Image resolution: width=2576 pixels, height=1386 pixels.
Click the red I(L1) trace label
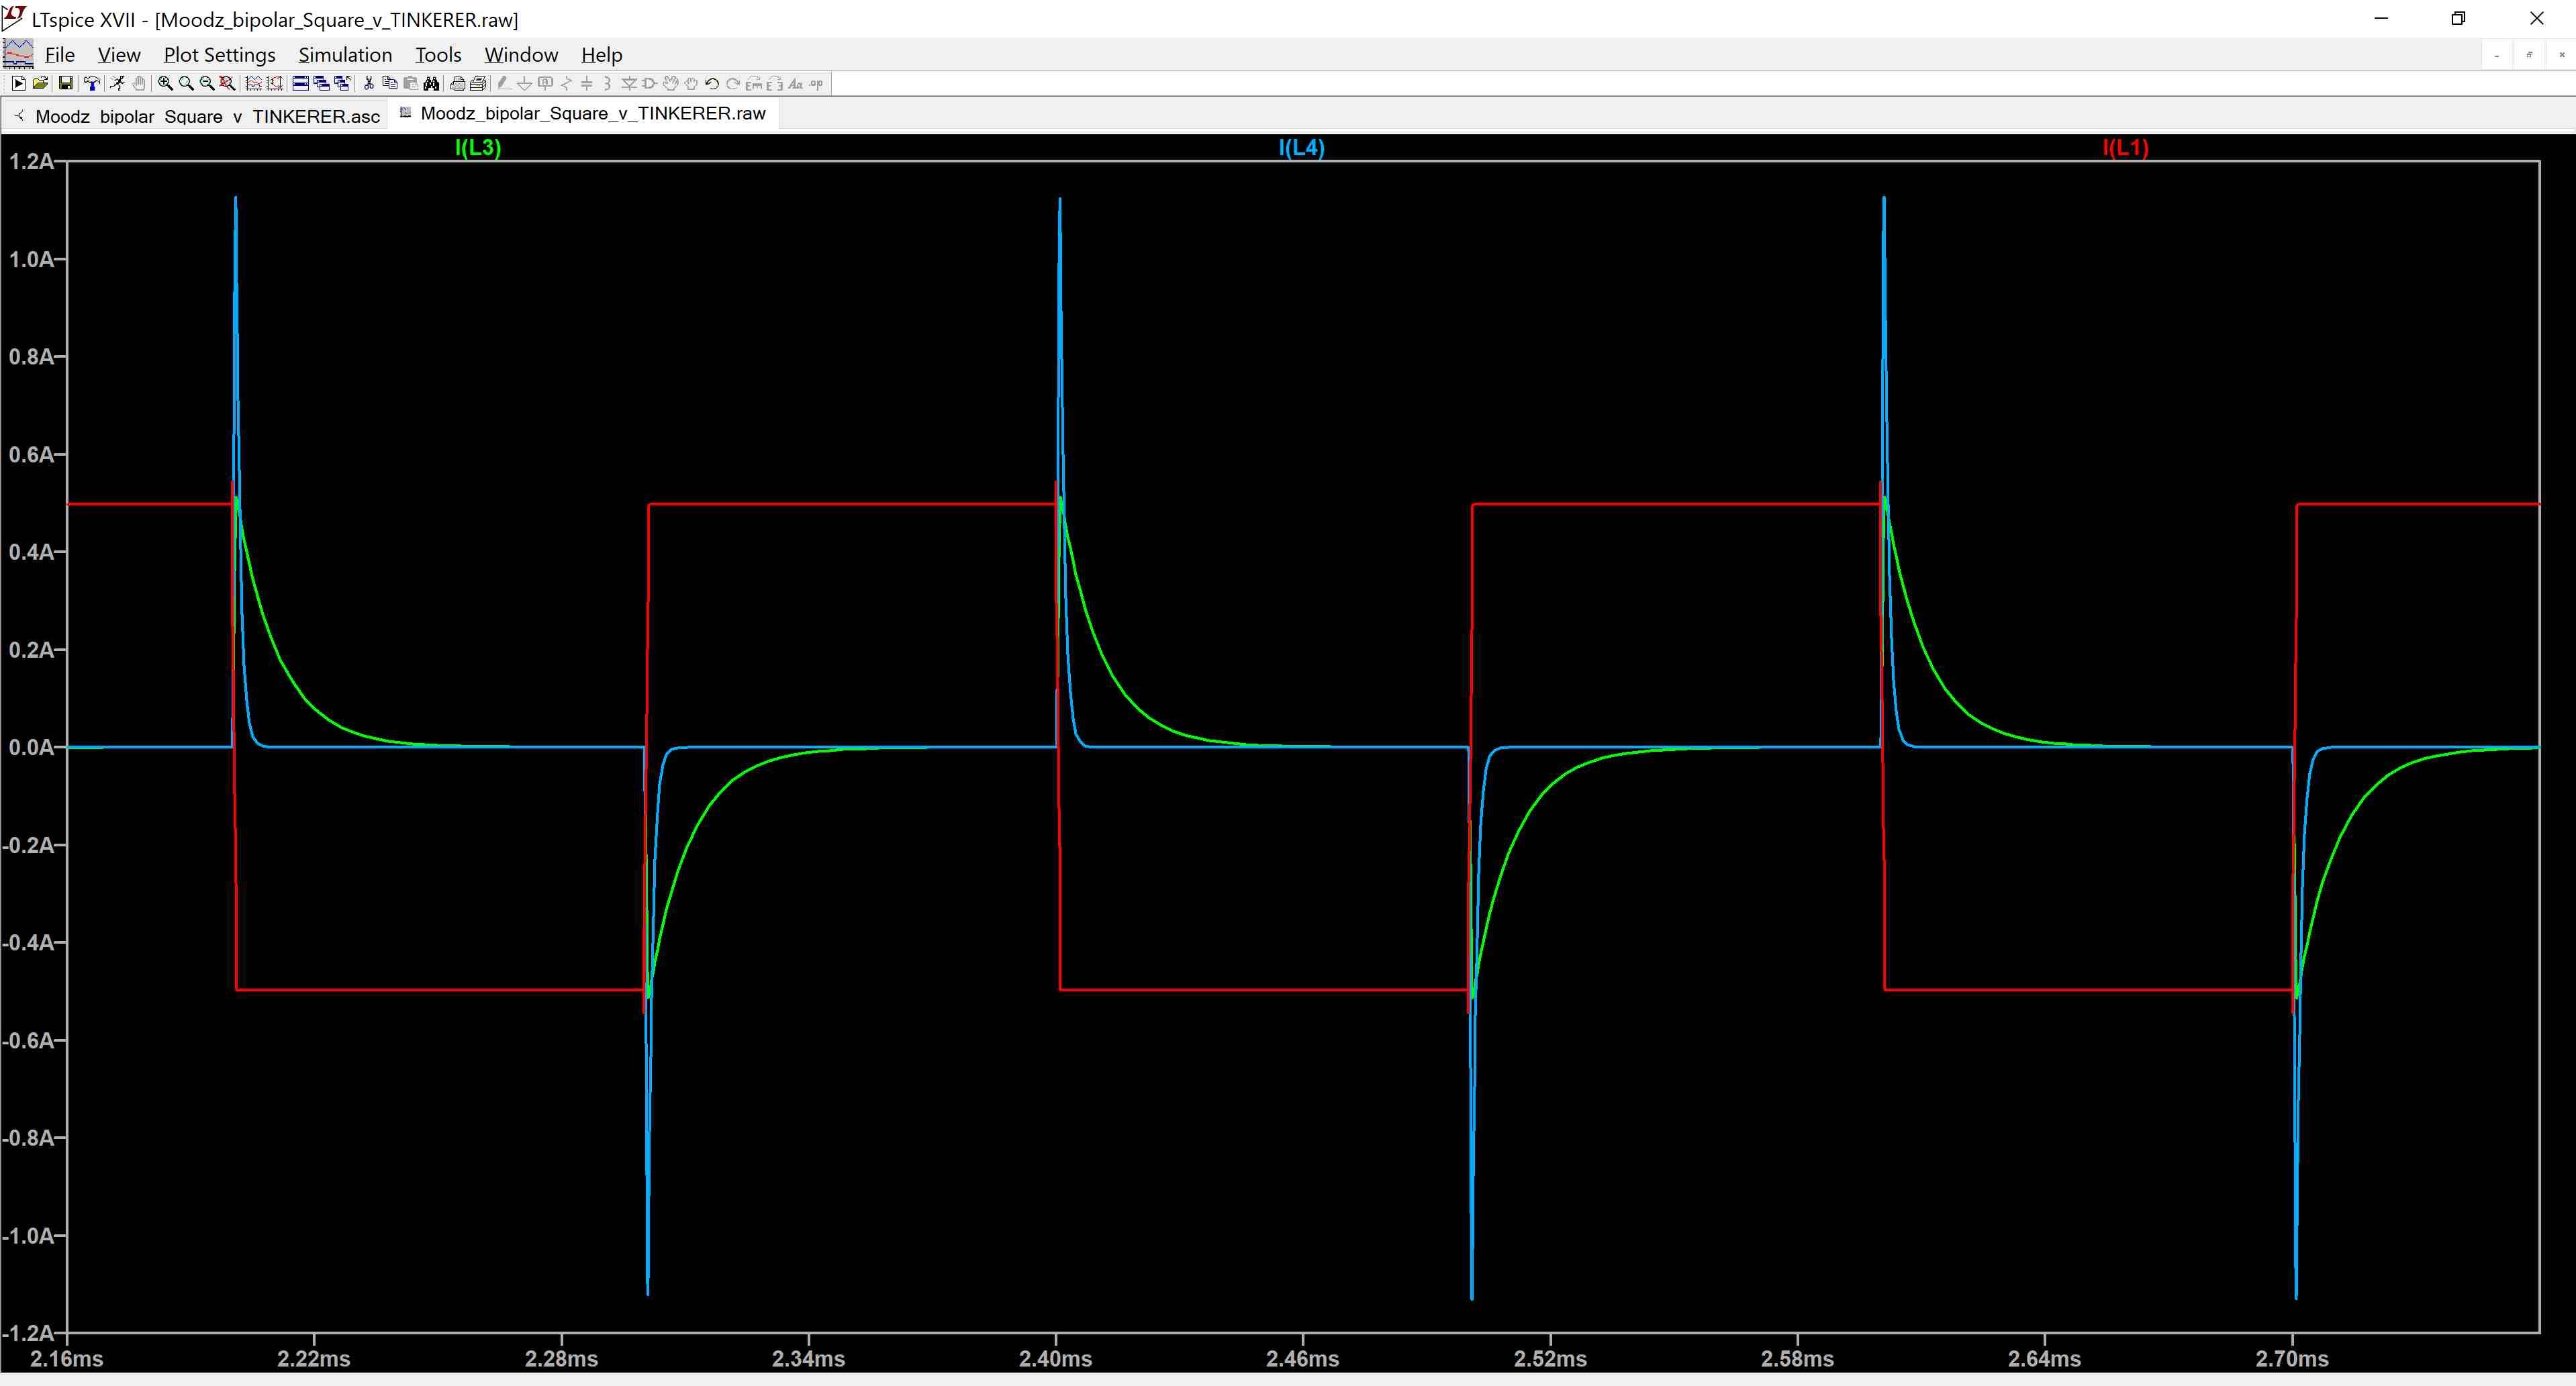click(2125, 148)
